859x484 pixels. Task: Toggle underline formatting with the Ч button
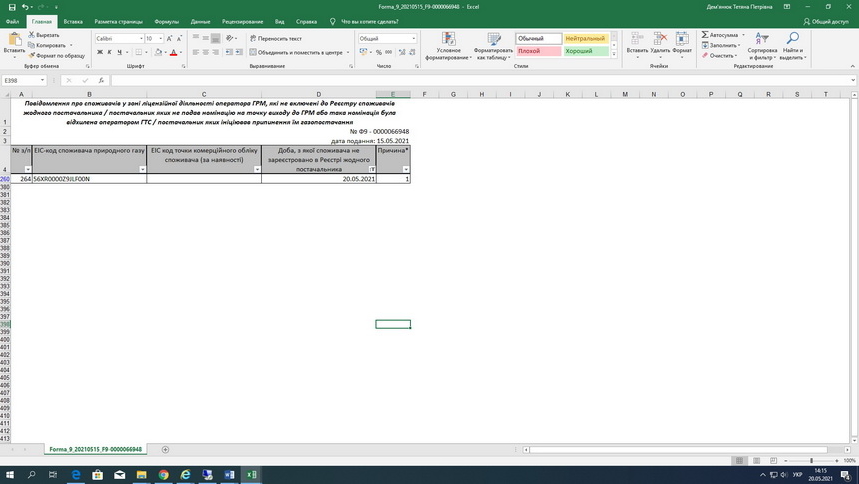tap(119, 52)
